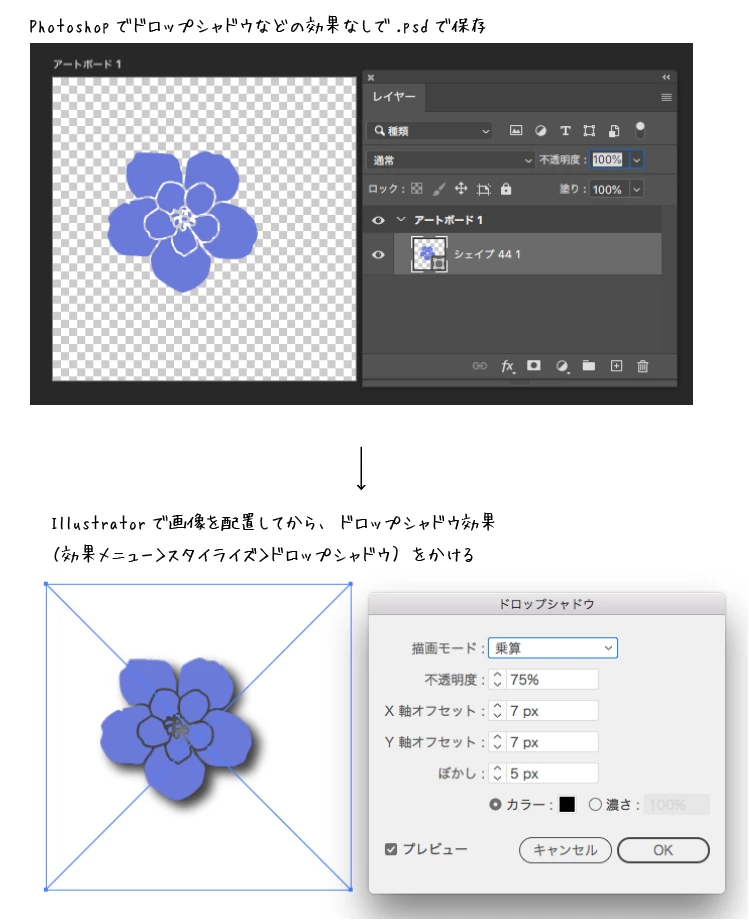
Task: Select the シェイプ 44 1 layer thumbnail
Action: tap(429, 254)
